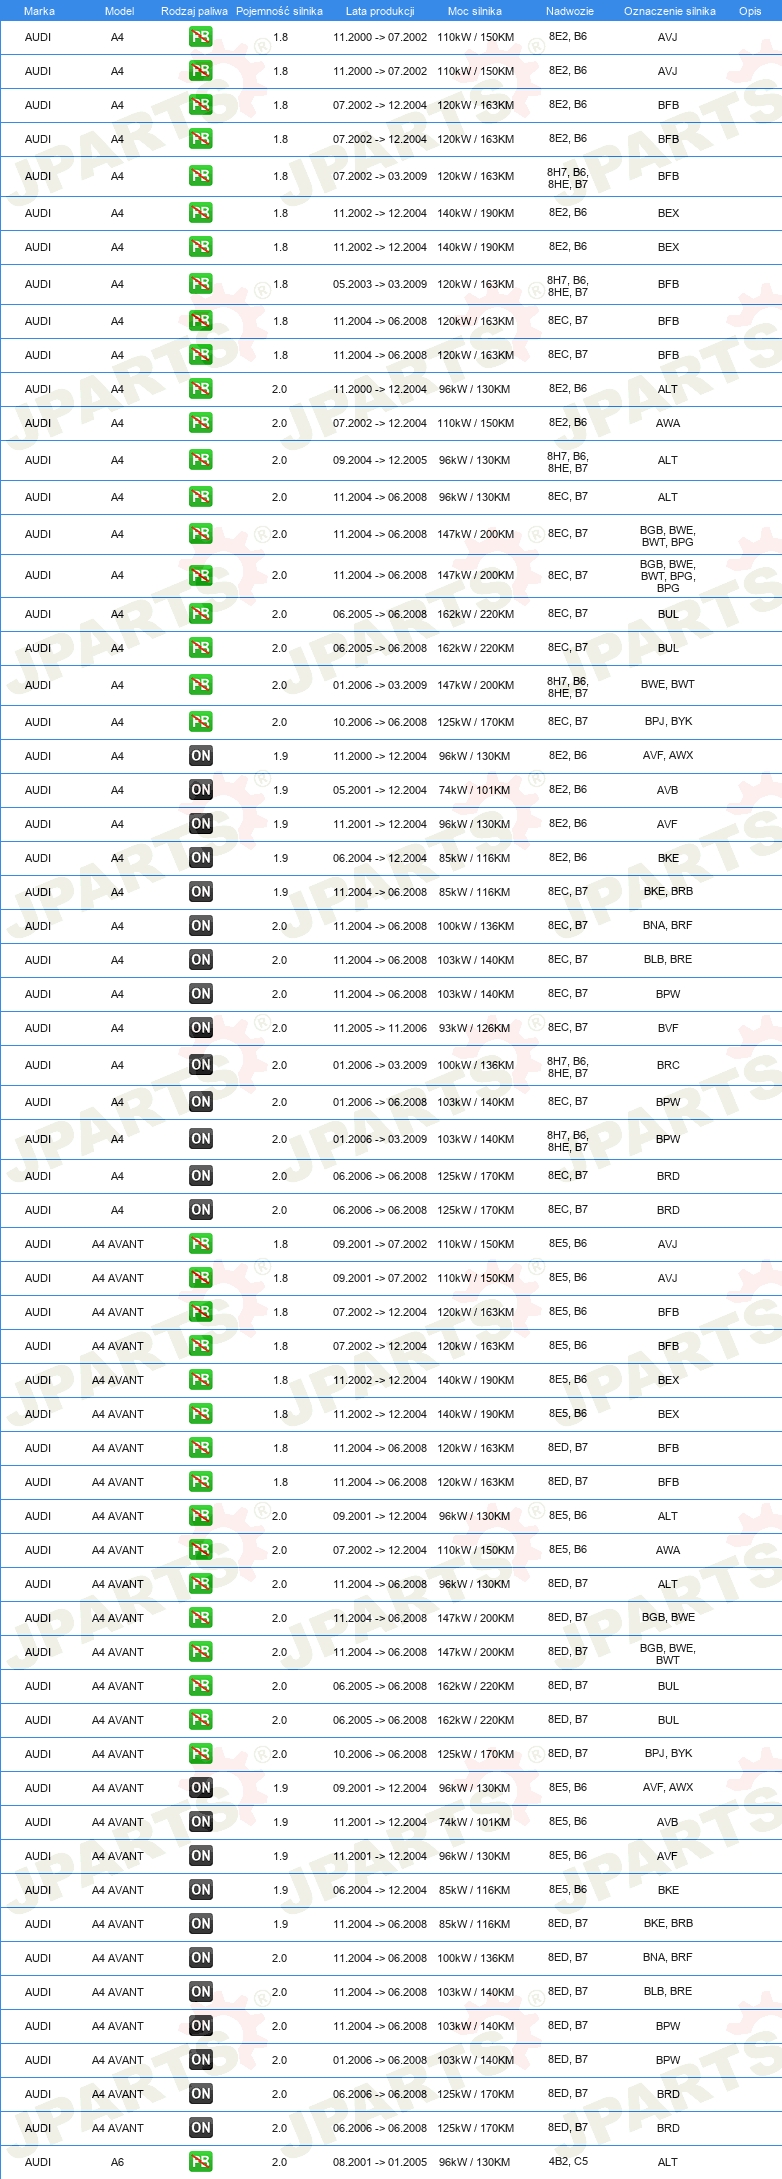This screenshot has height=2179, width=782.
Task: Click petrol icon in A4 AVANT BGB, BWE, BWT row
Action: pos(201,1652)
